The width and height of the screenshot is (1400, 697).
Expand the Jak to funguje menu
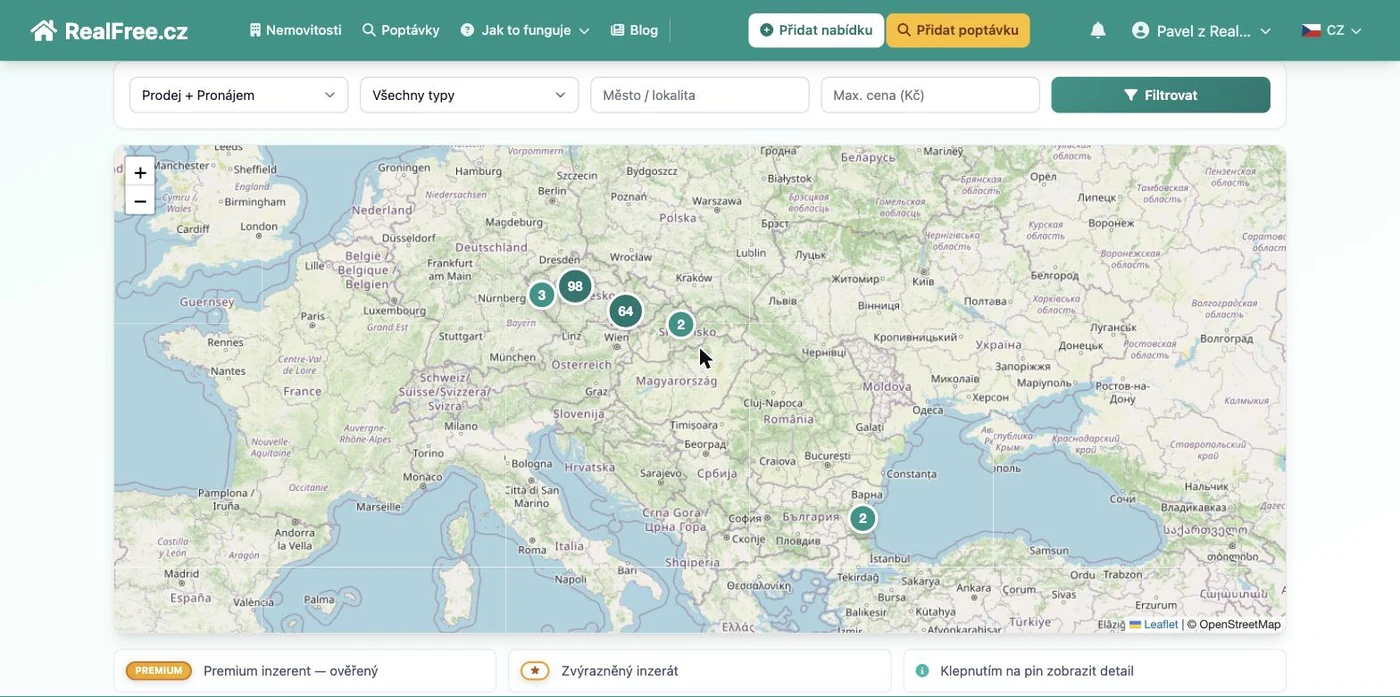(x=525, y=30)
